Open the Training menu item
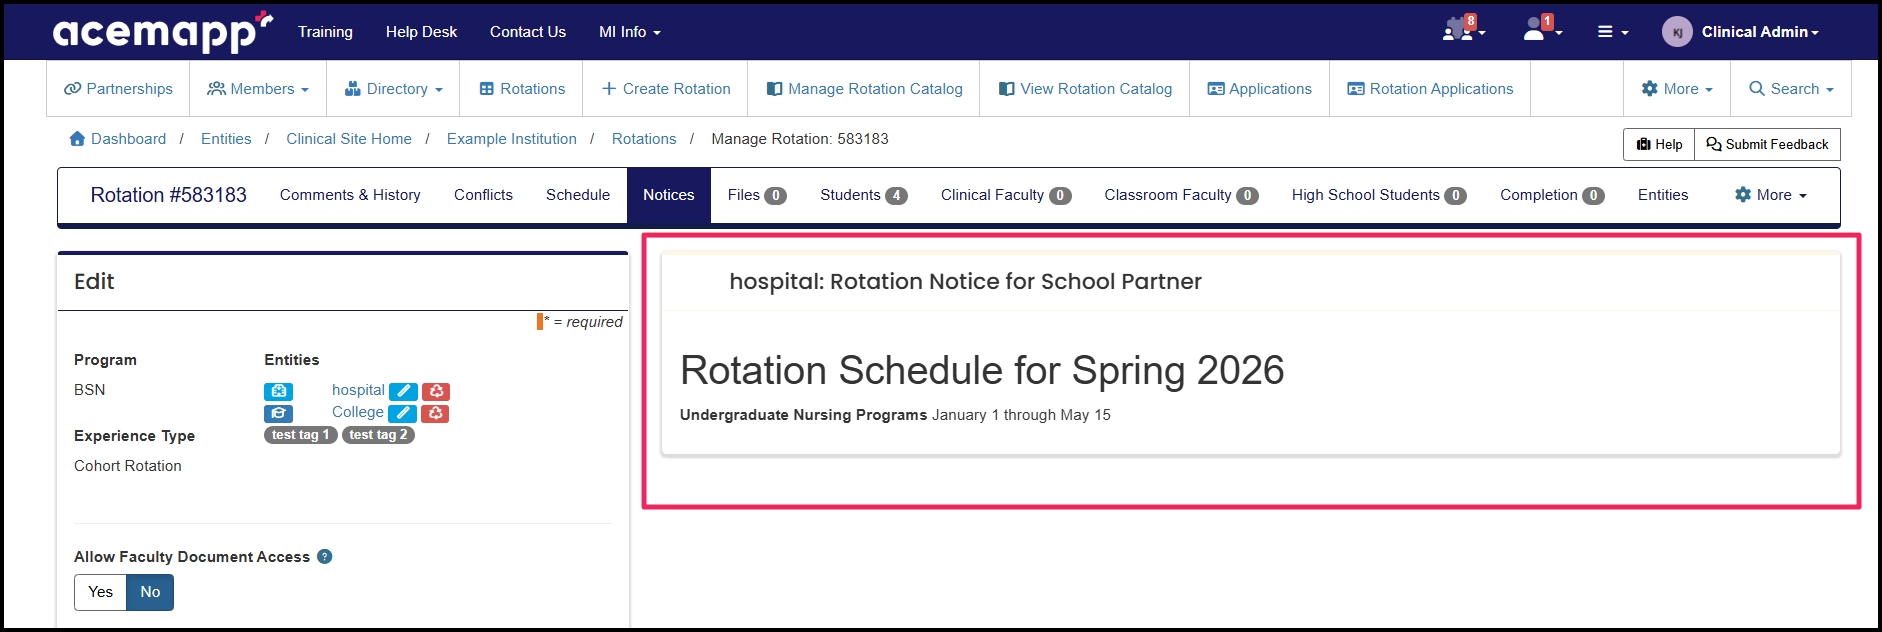 pyautogui.click(x=325, y=32)
